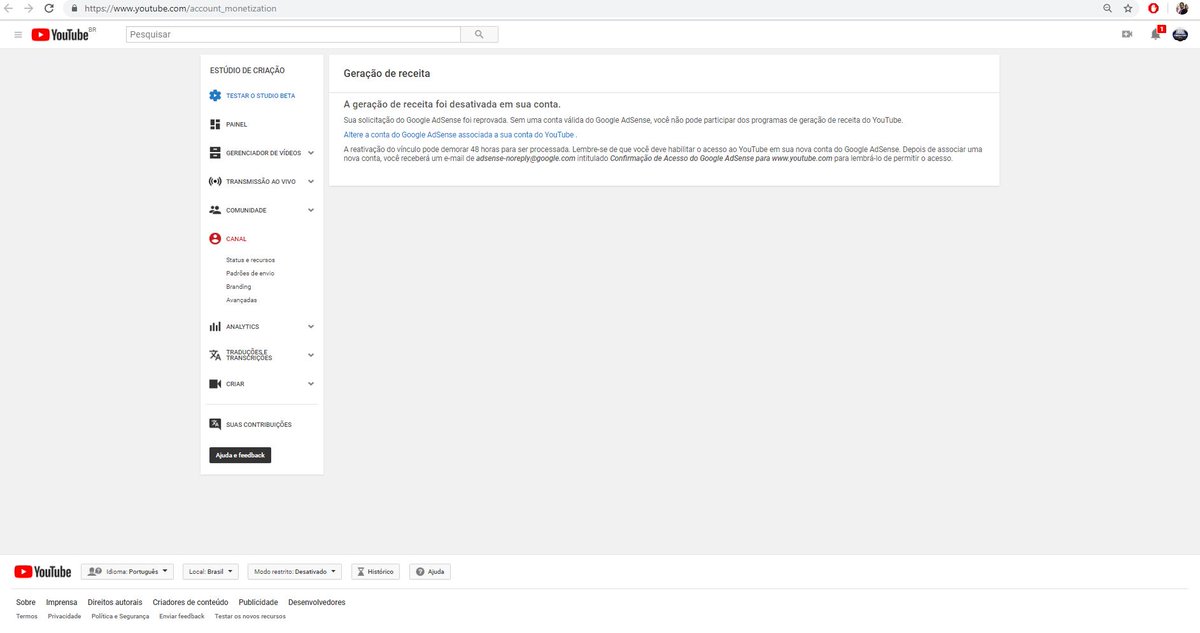Screen dimensions: 1200x633
Task: Click the Criar camera icon
Action: click(x=215, y=384)
